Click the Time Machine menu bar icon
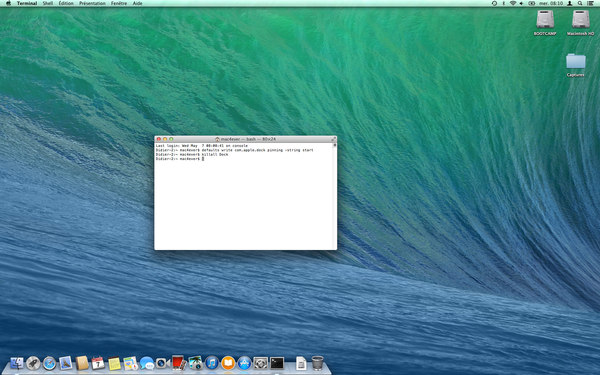 click(x=494, y=3)
